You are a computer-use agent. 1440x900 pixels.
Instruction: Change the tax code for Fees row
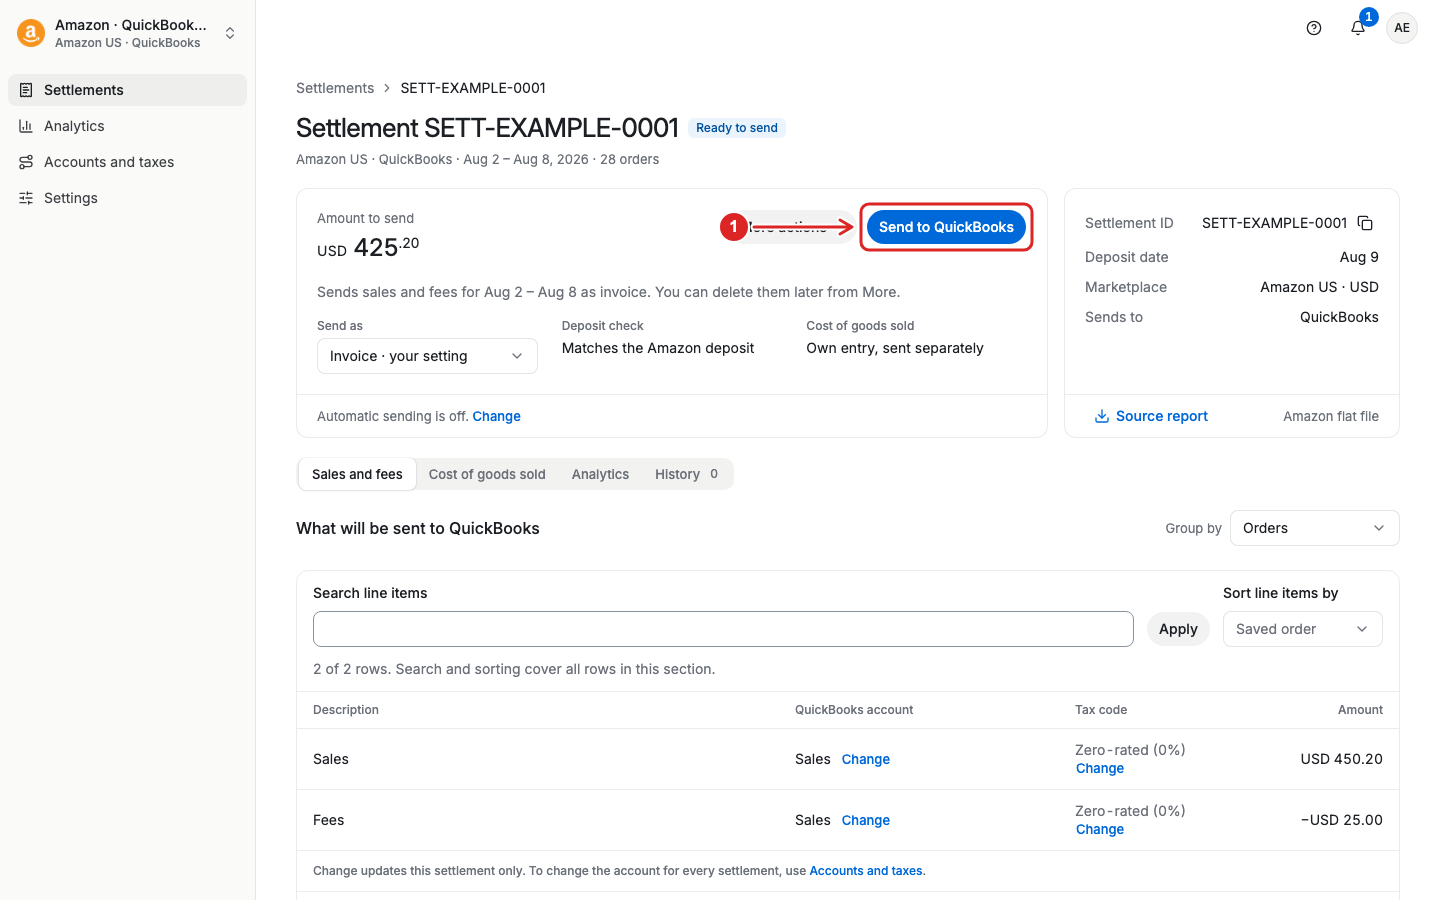[x=1100, y=829]
